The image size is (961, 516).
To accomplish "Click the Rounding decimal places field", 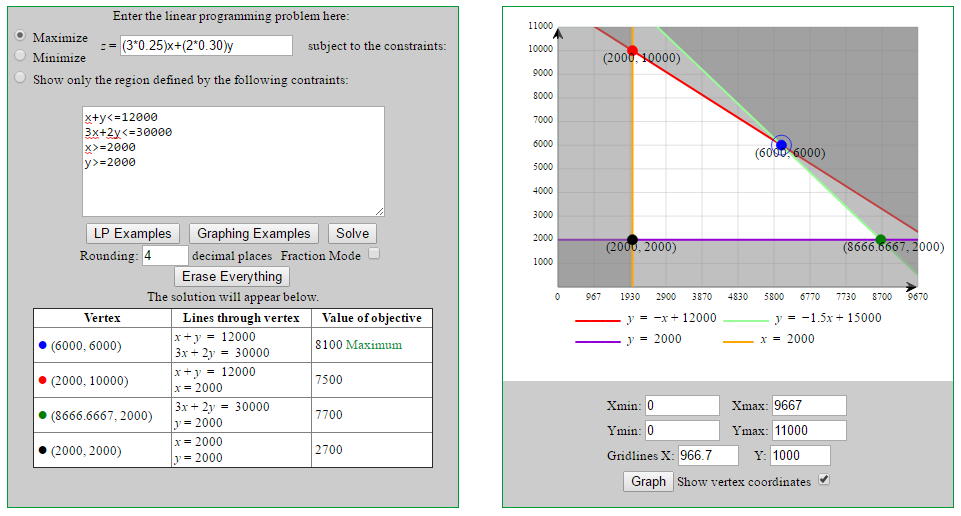I will click(165, 256).
